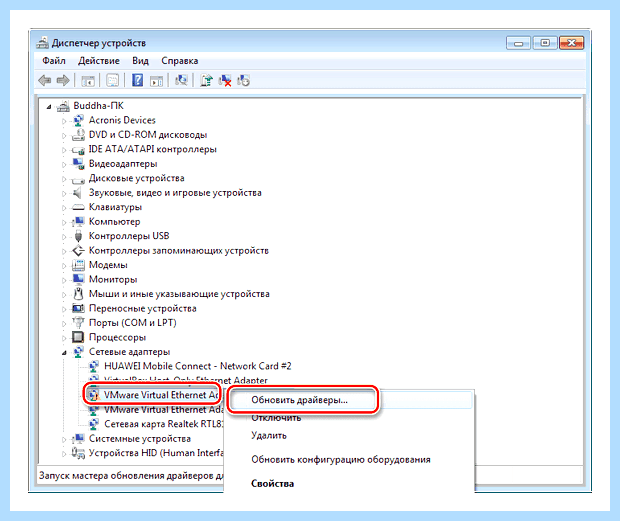Screen dimensions: 620x521
Task: Select the Мониторы tree row
Action: [113, 279]
